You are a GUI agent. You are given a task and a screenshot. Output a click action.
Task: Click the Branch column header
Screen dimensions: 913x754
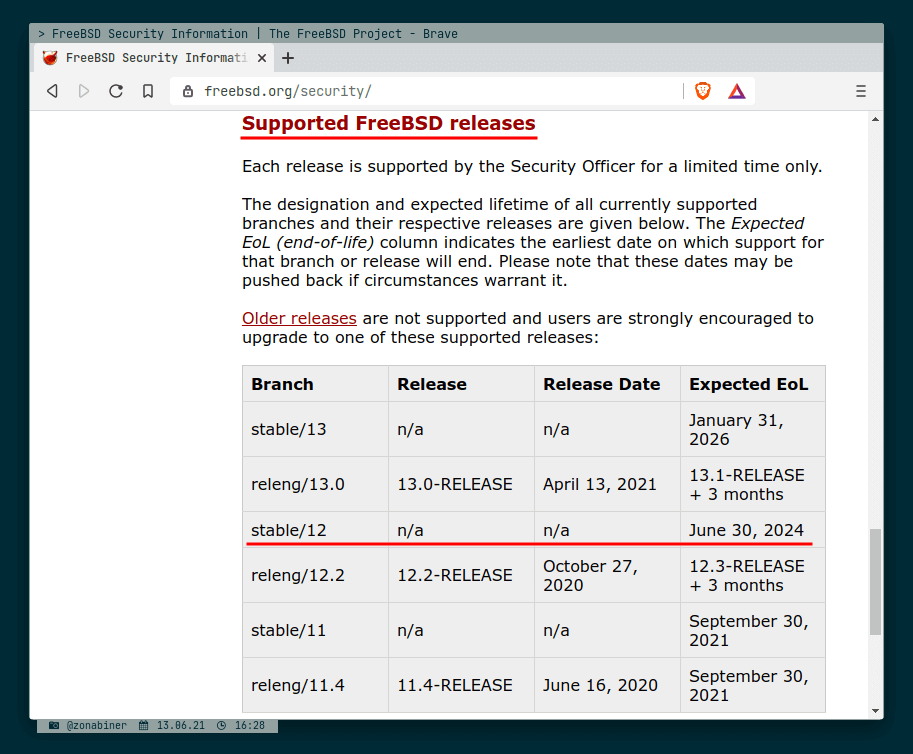click(x=316, y=384)
